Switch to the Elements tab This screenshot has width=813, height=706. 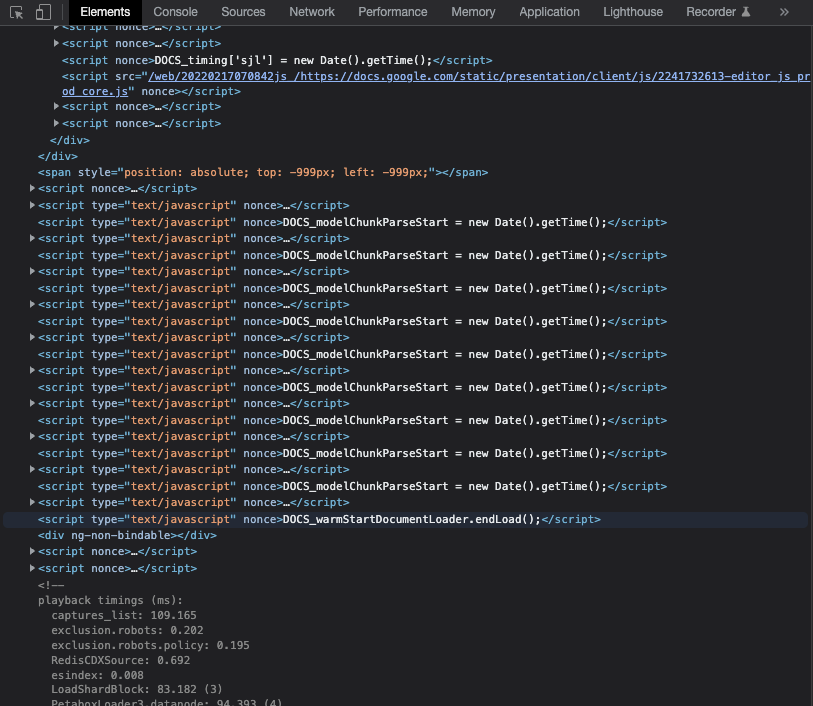click(105, 12)
